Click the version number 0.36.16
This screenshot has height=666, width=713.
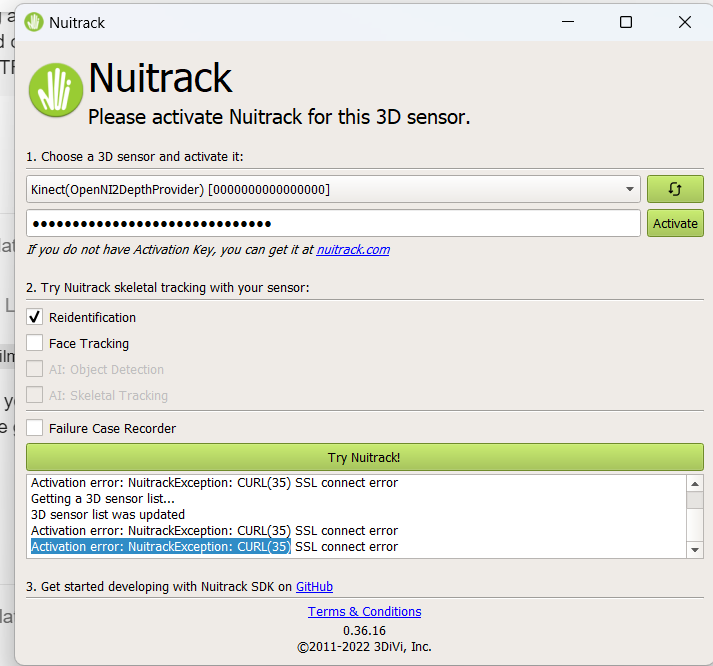click(364, 631)
